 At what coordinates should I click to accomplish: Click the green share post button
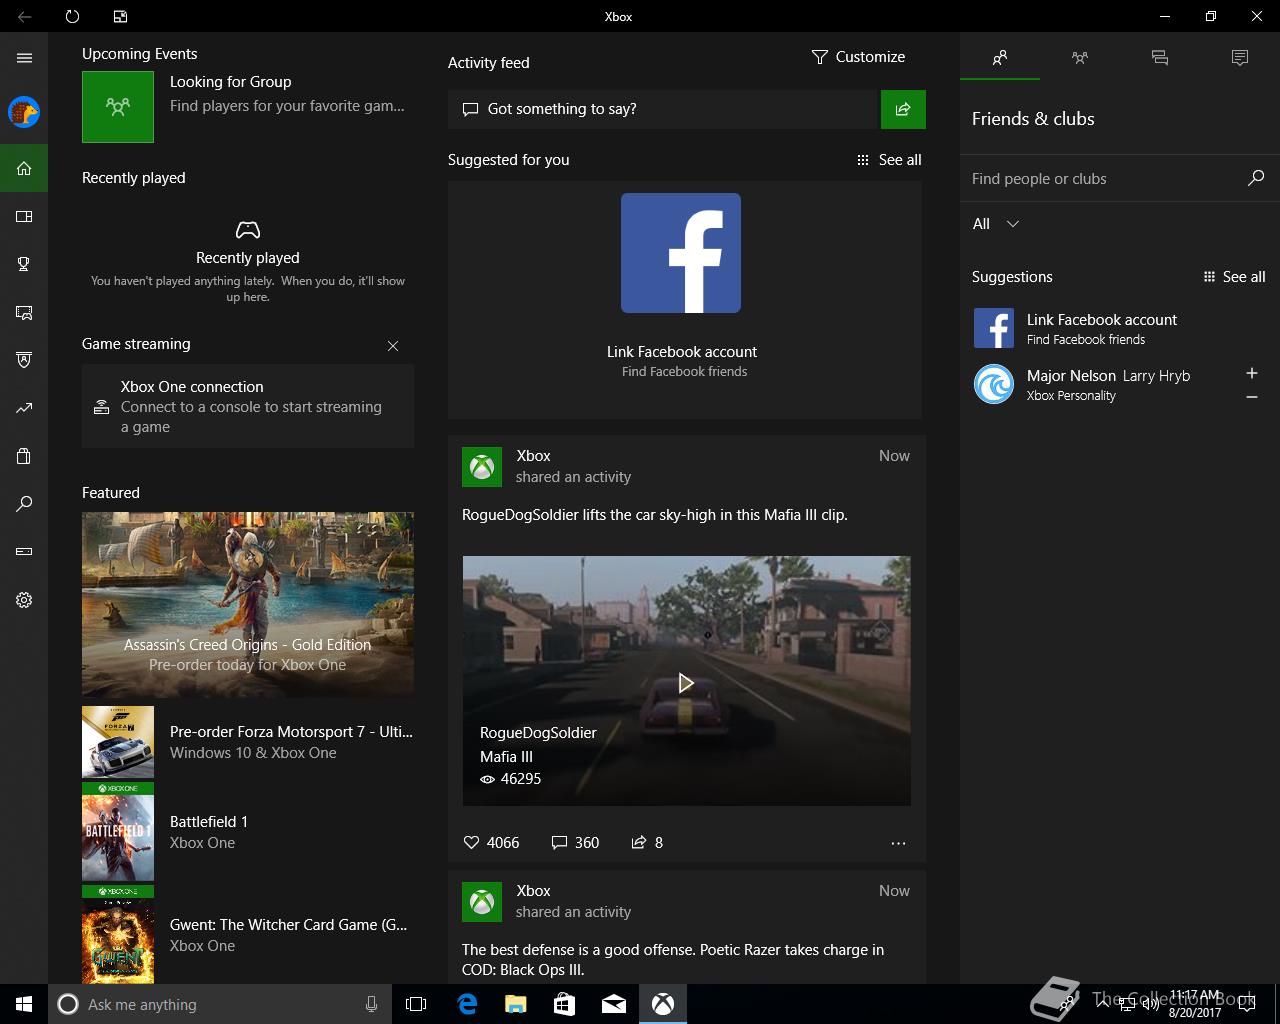(x=903, y=109)
